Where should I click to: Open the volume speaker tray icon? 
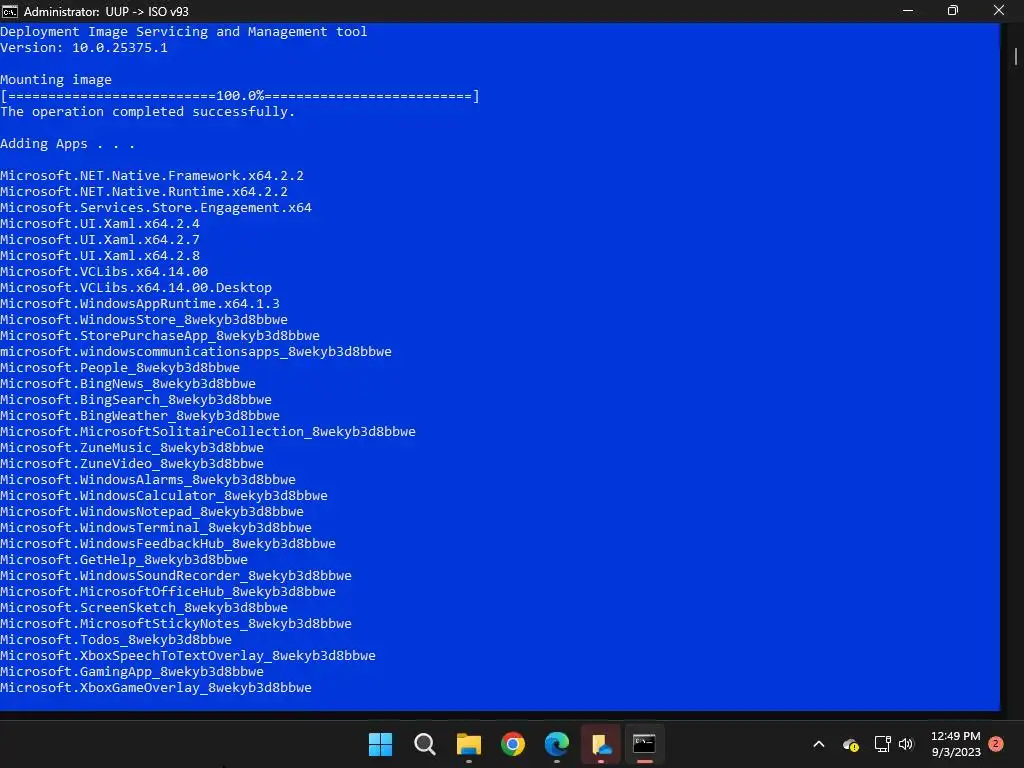906,744
